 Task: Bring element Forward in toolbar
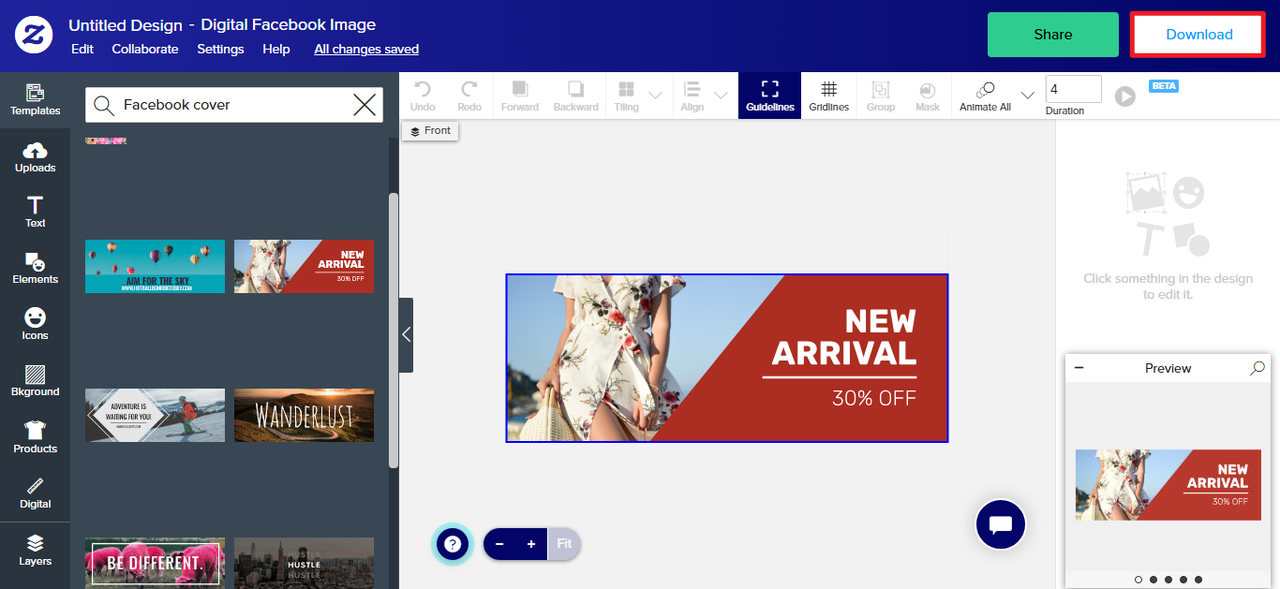coord(520,96)
